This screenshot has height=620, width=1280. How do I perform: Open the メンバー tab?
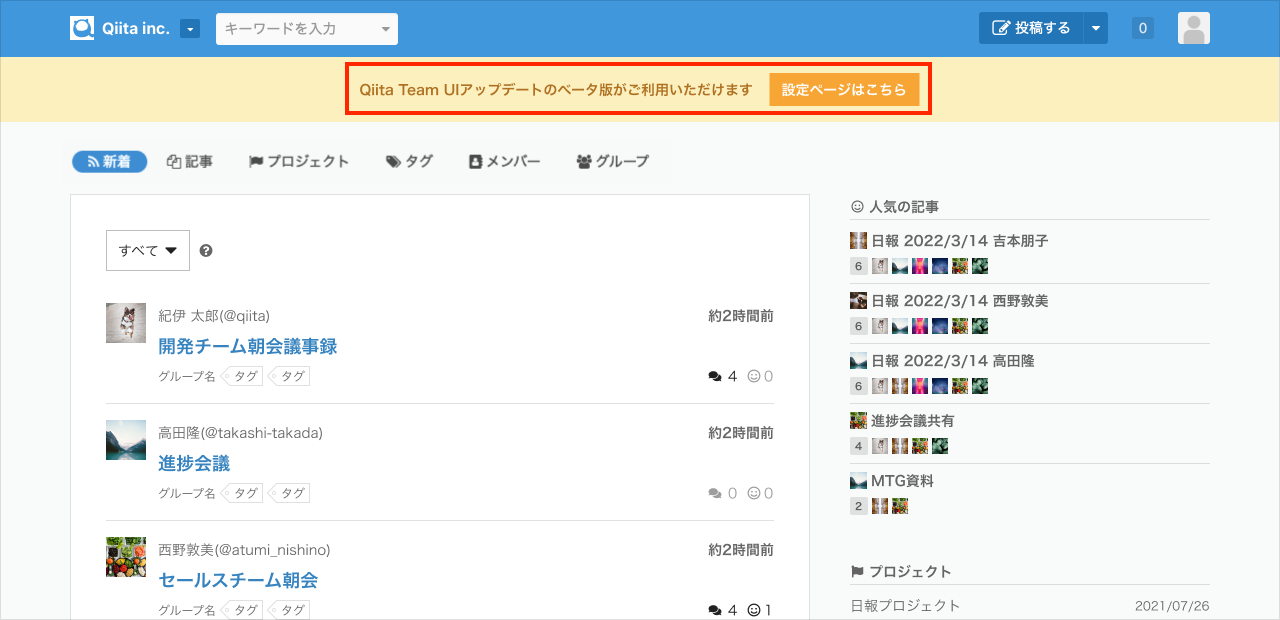click(505, 161)
